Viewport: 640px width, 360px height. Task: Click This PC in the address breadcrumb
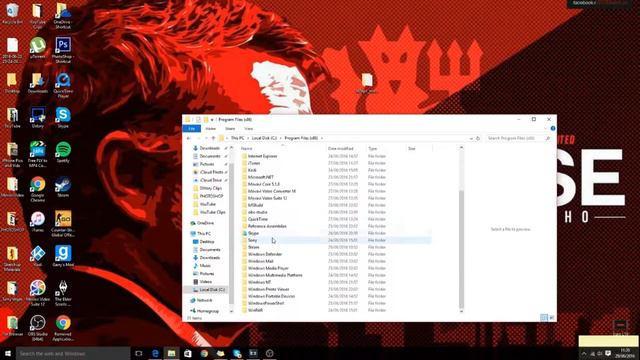(x=238, y=138)
